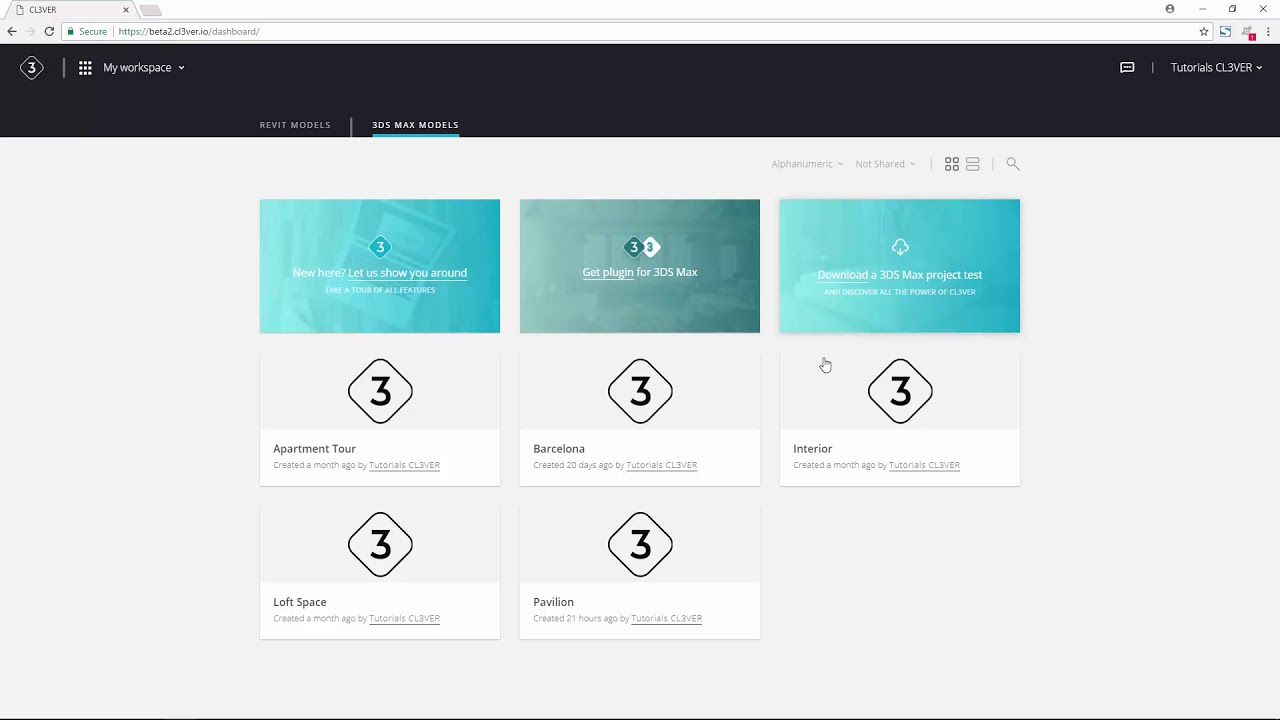Click cloud download icon on banner
1280x720 pixels.
(900, 247)
